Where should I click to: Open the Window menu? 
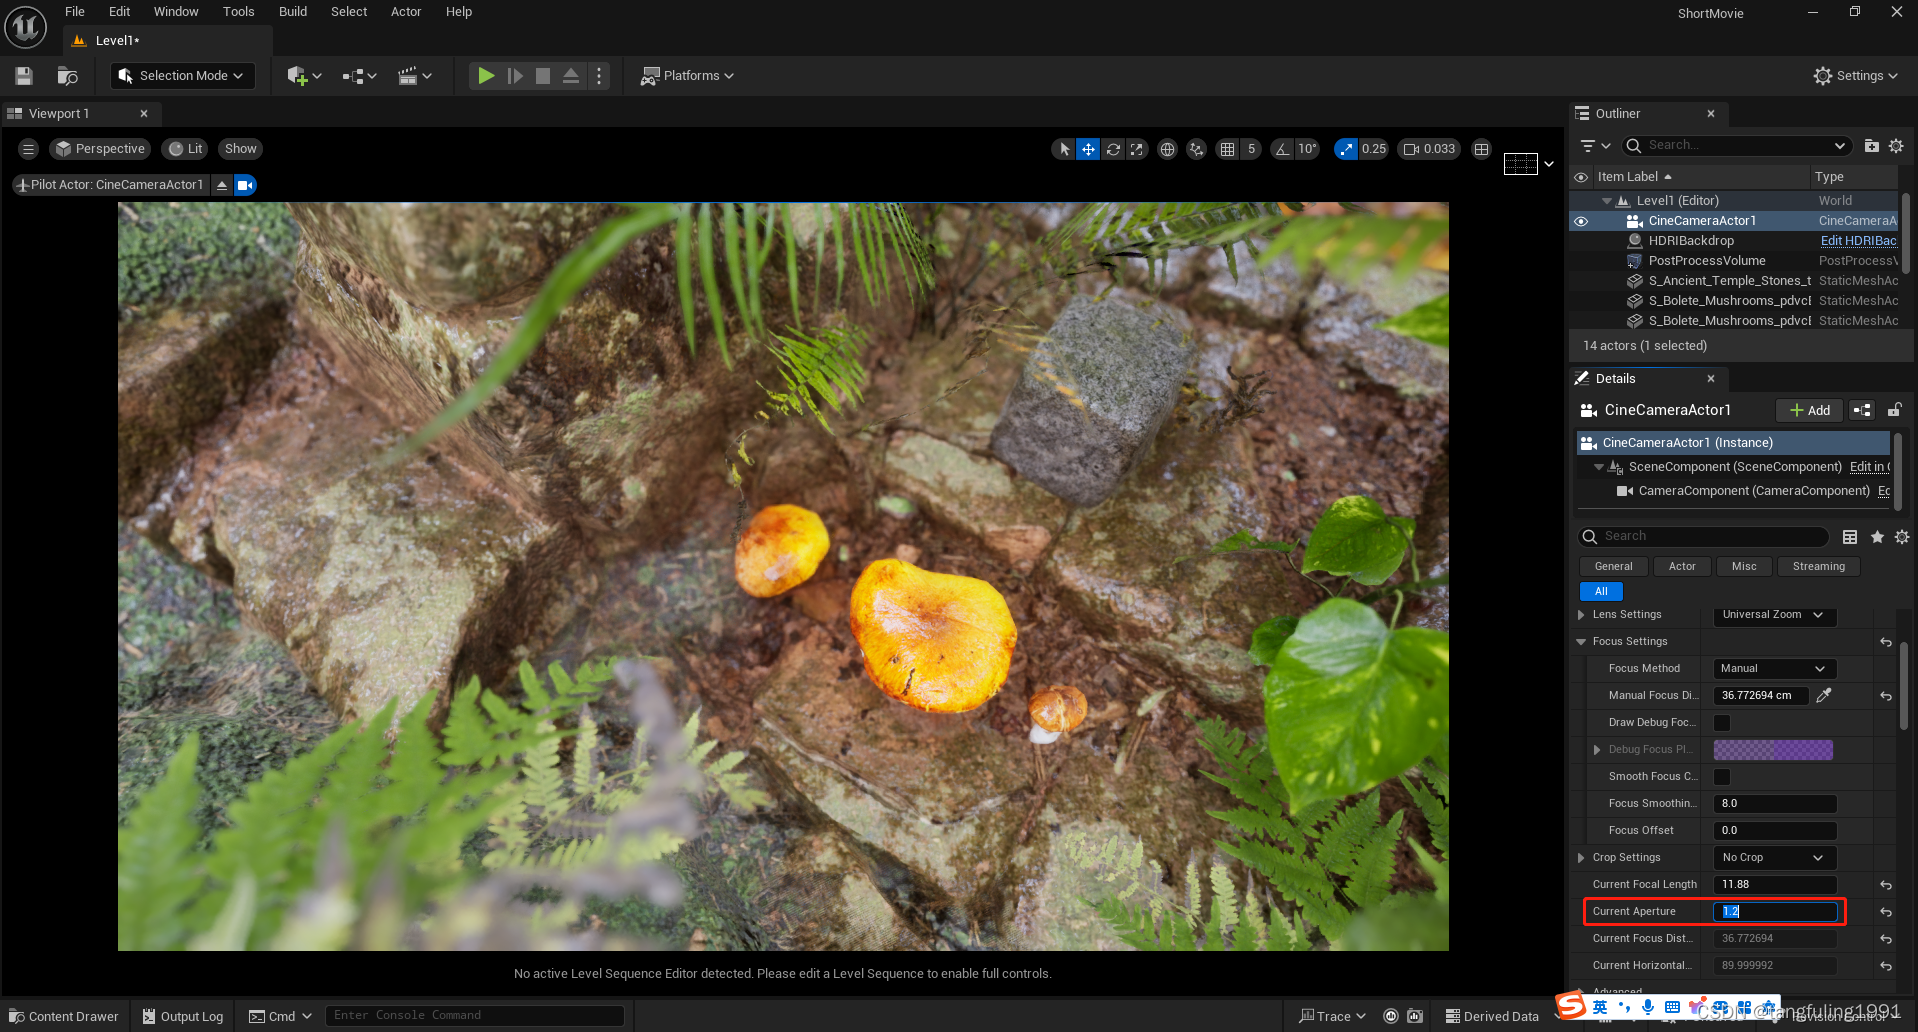176,12
